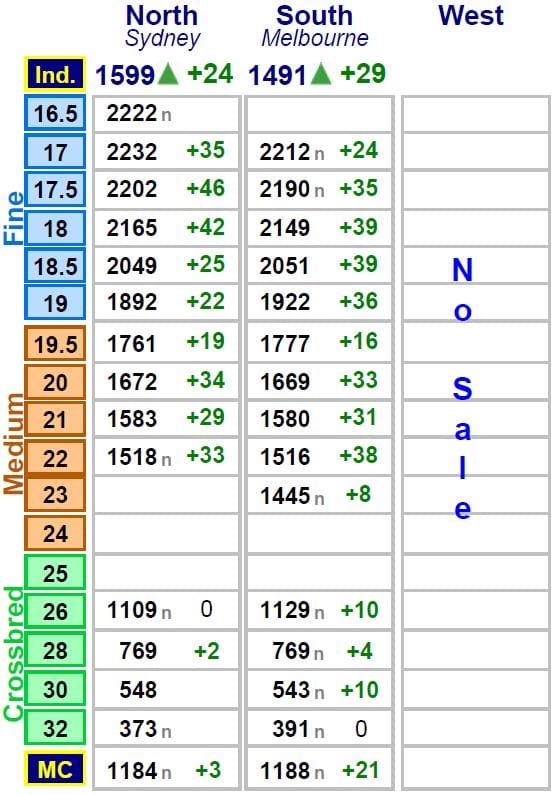The image size is (556, 795).
Task: Click South price 2051 for 18.5 micron
Action: click(284, 266)
